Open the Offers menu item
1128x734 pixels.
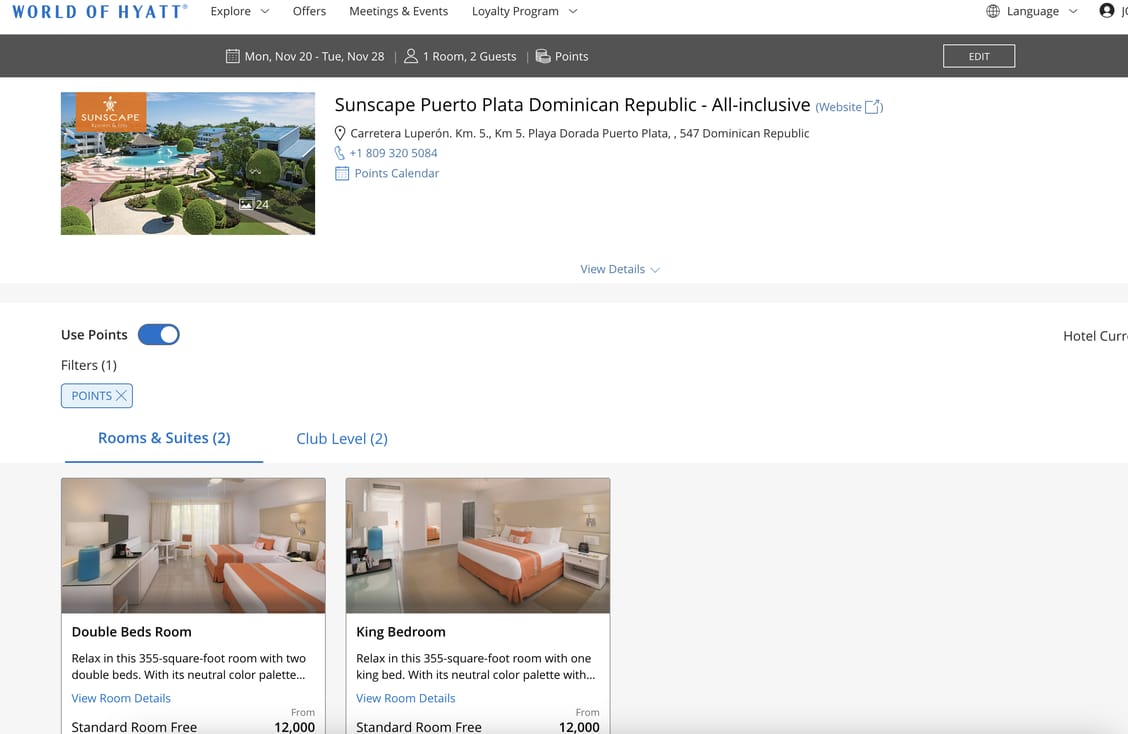[x=309, y=11]
